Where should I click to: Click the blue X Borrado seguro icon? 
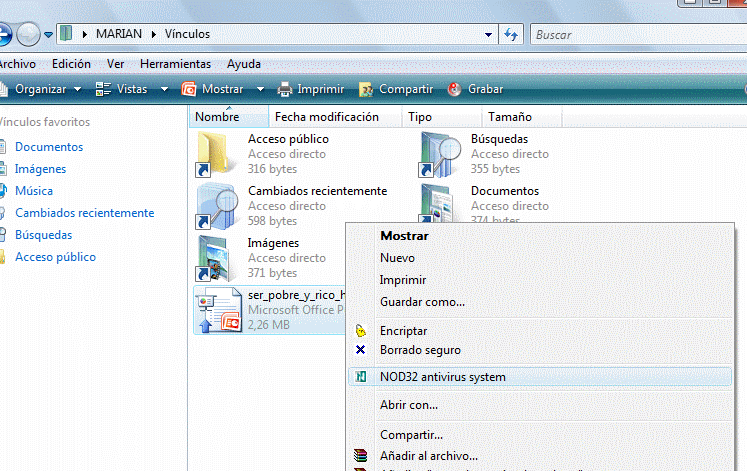[x=361, y=350]
